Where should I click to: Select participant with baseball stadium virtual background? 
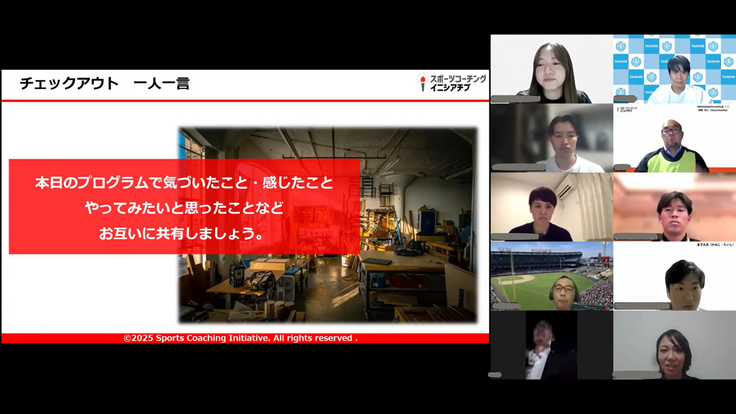pyautogui.click(x=551, y=275)
